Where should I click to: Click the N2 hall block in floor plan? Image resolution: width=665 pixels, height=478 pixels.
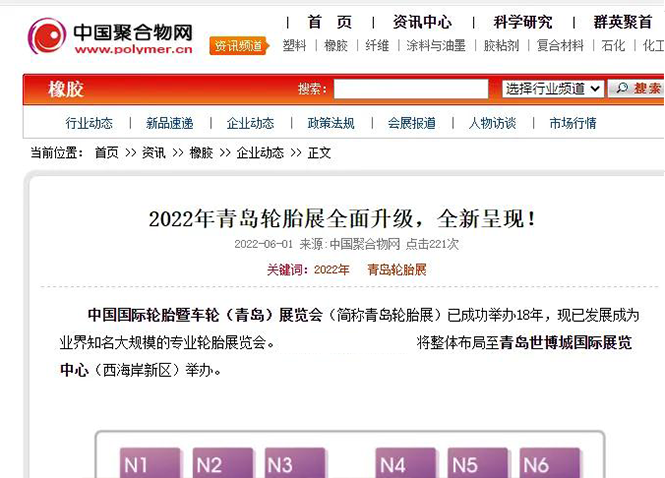(x=223, y=463)
